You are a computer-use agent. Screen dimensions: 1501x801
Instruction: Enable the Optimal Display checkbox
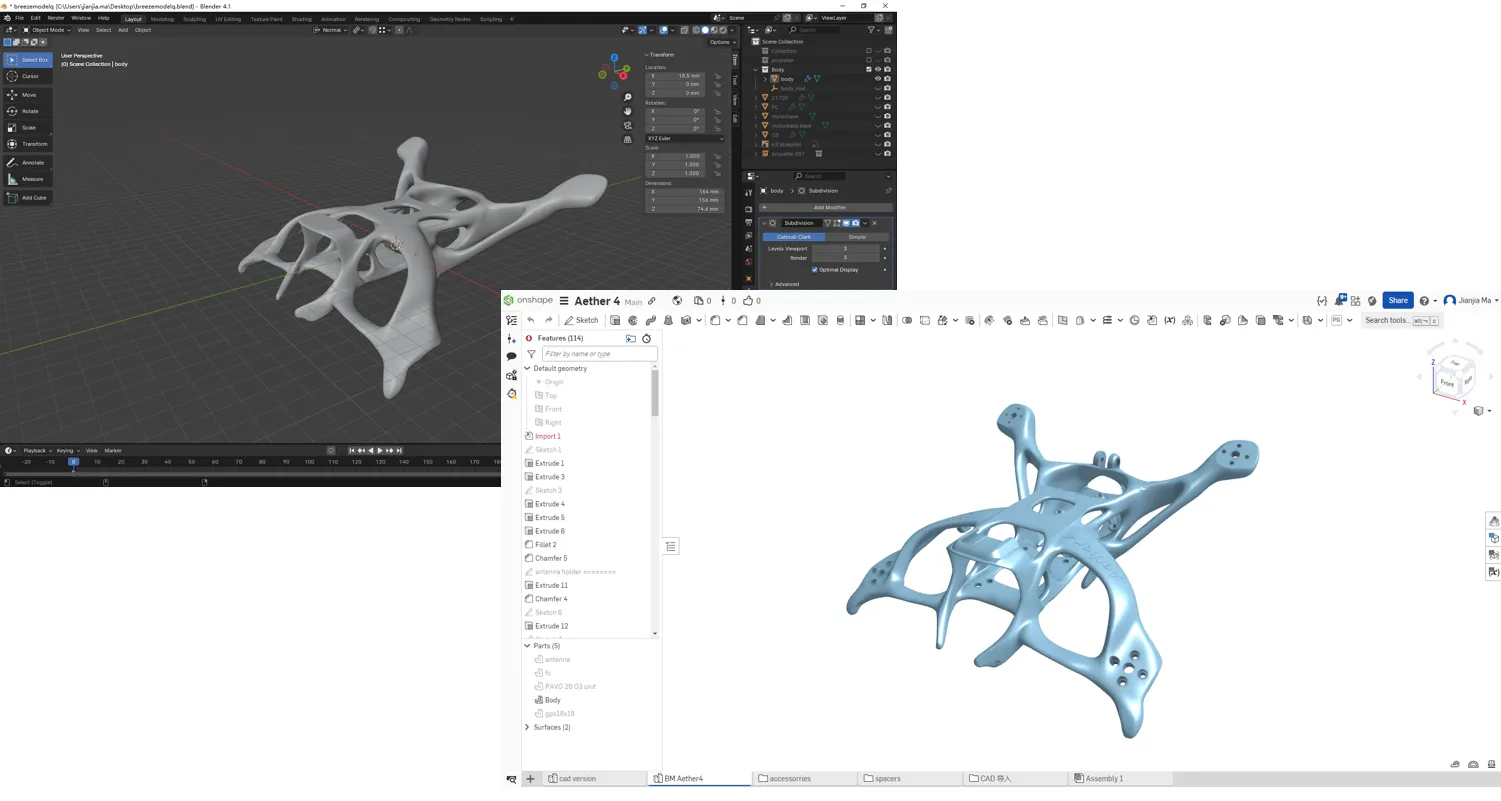(817, 269)
